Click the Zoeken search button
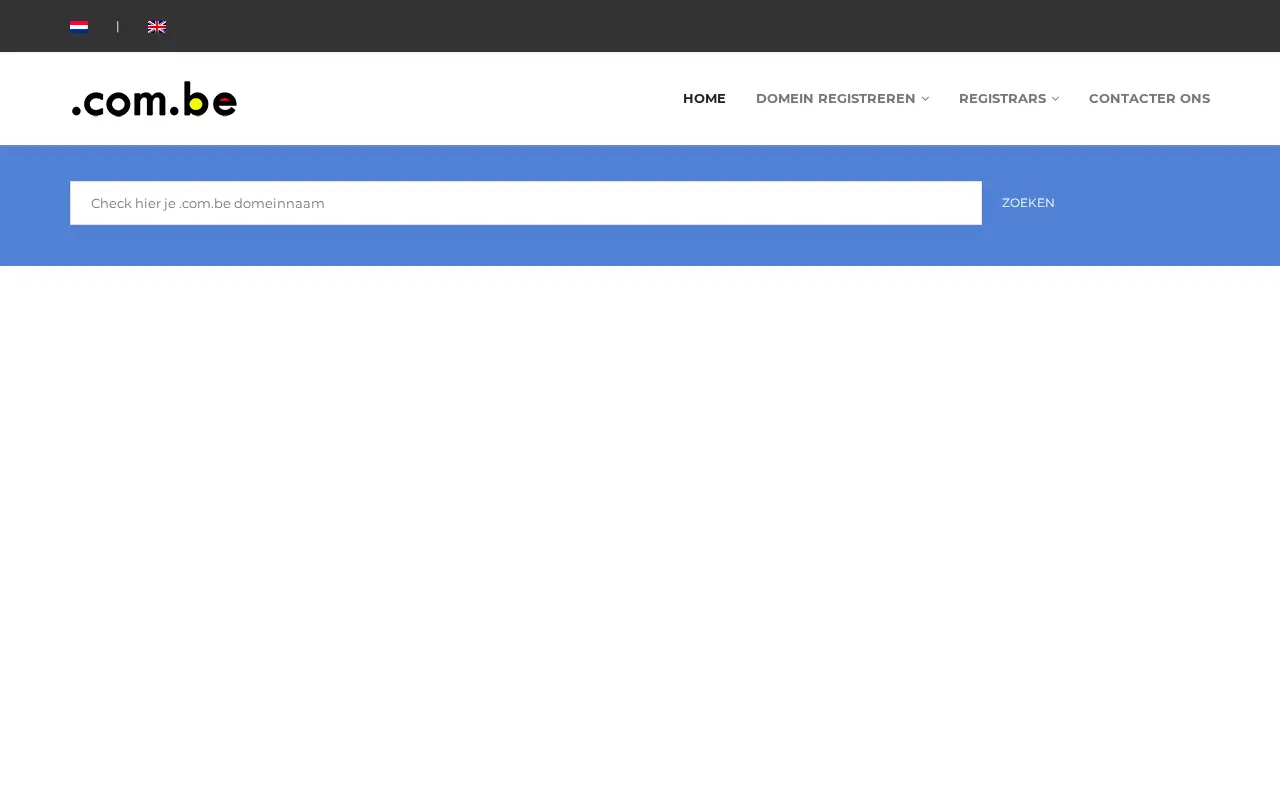The height and width of the screenshot is (800, 1280). point(1028,203)
